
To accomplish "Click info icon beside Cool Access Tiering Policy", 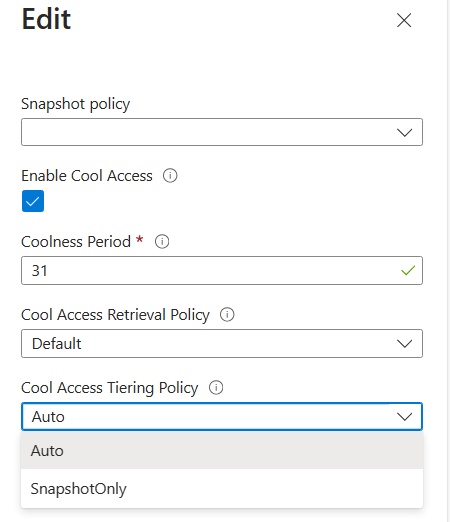I will [216, 387].
